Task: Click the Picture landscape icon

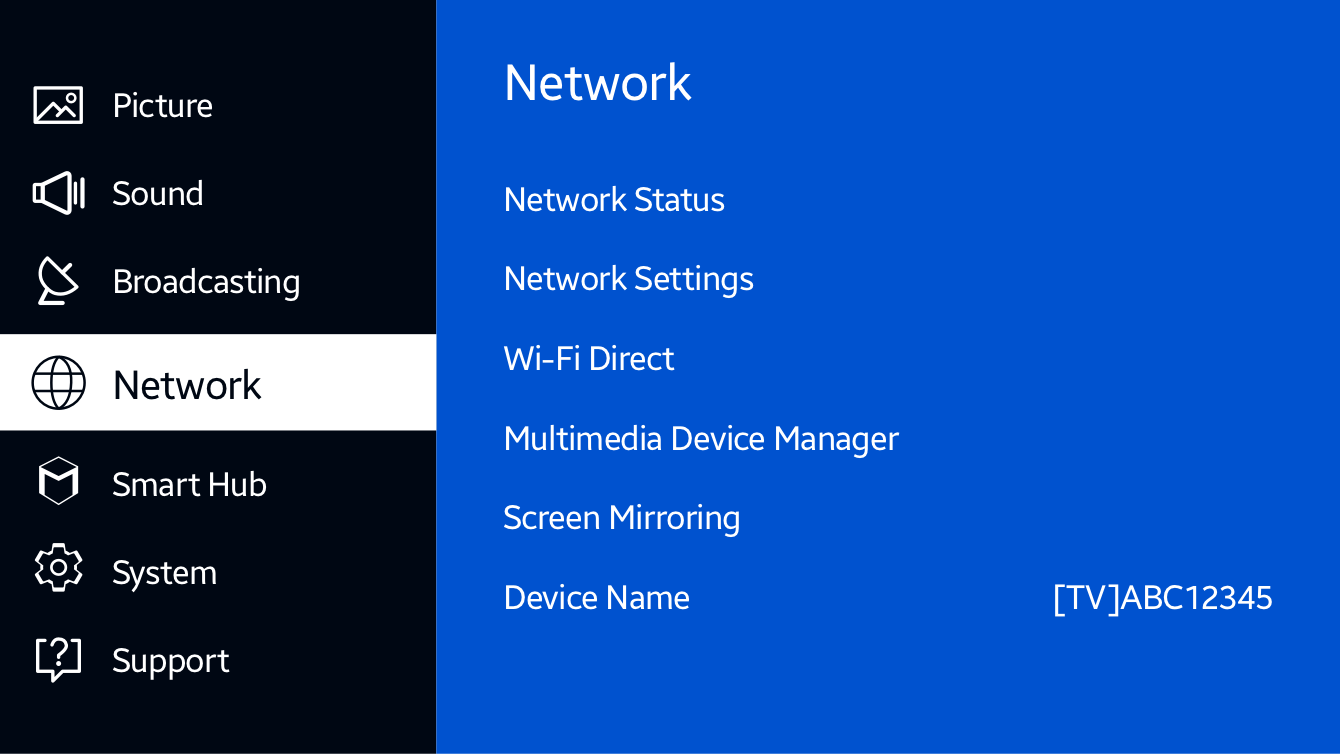Action: coord(58,105)
